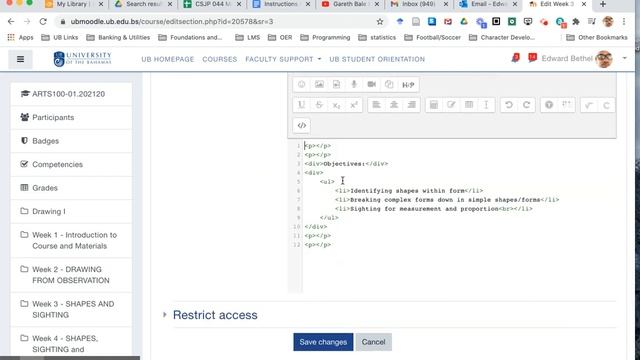The width and height of the screenshot is (640, 360).
Task: Open Chrome Extensions puzzle icon
Action: point(576,22)
